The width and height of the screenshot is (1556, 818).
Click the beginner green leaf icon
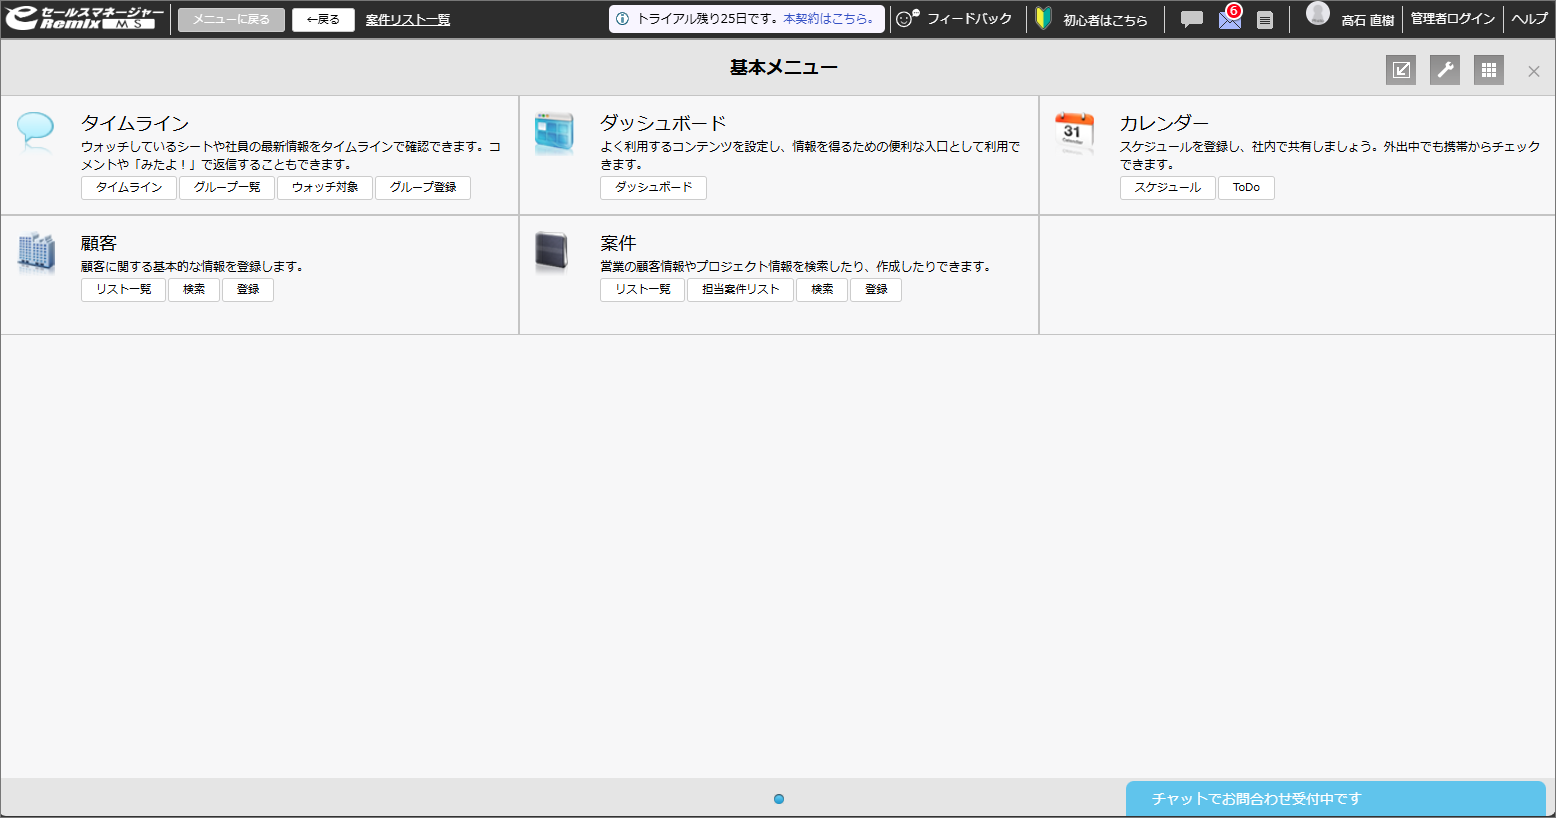pyautogui.click(x=1043, y=18)
